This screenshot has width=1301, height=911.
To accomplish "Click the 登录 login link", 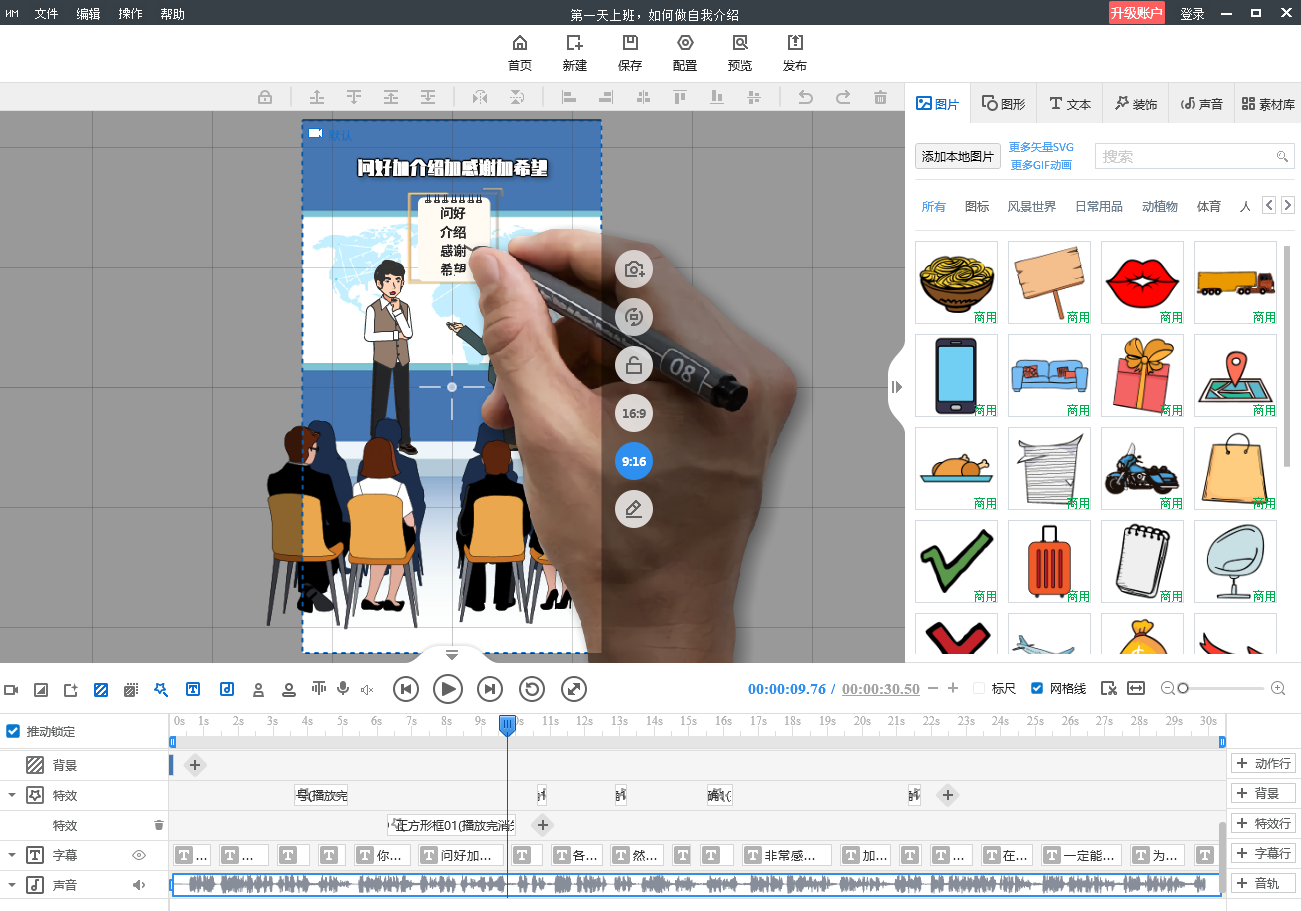I will tap(1192, 13).
